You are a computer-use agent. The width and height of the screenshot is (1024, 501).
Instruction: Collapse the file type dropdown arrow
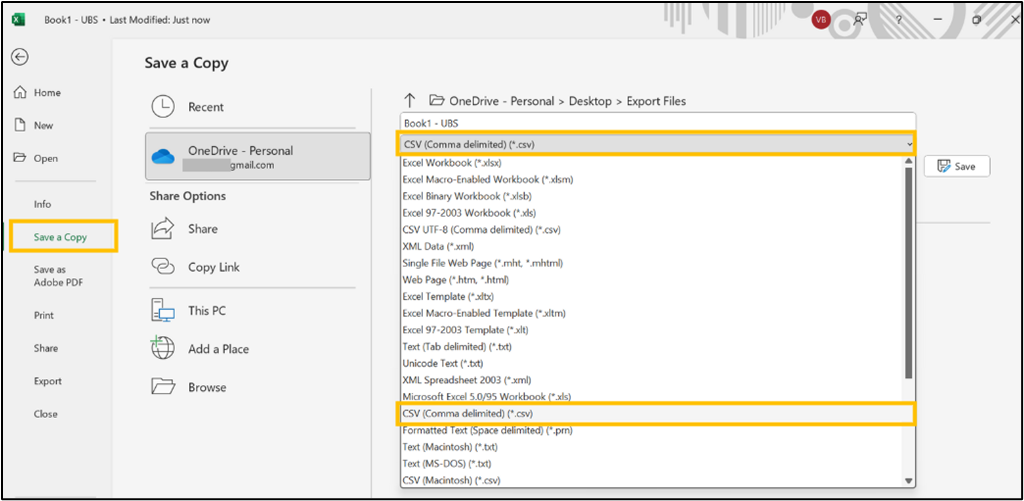pos(909,144)
